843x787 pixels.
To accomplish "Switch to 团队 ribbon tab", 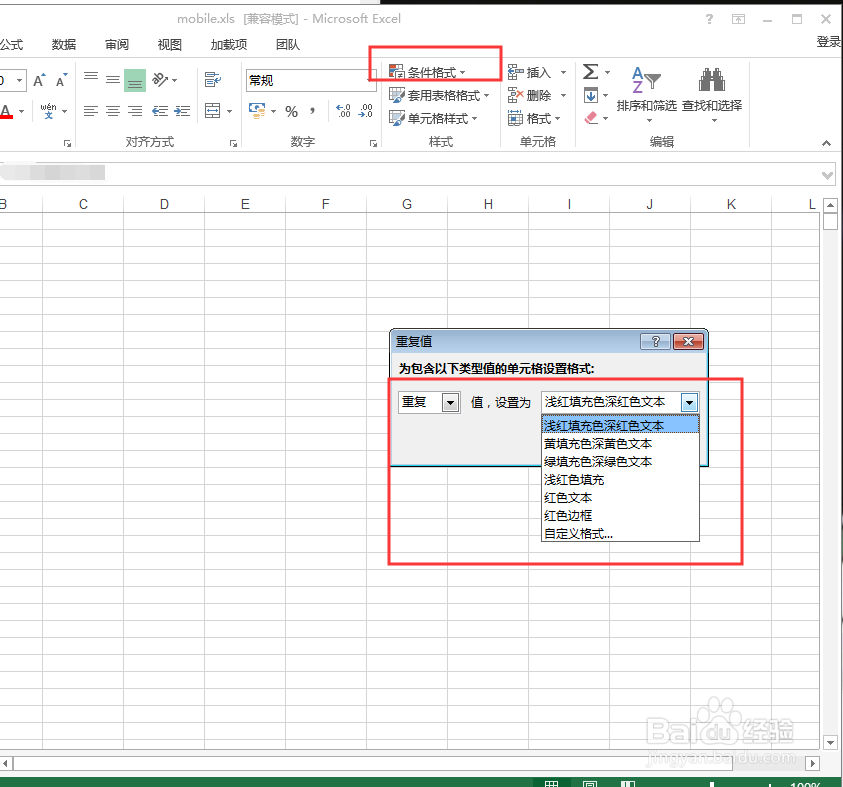I will (x=288, y=45).
